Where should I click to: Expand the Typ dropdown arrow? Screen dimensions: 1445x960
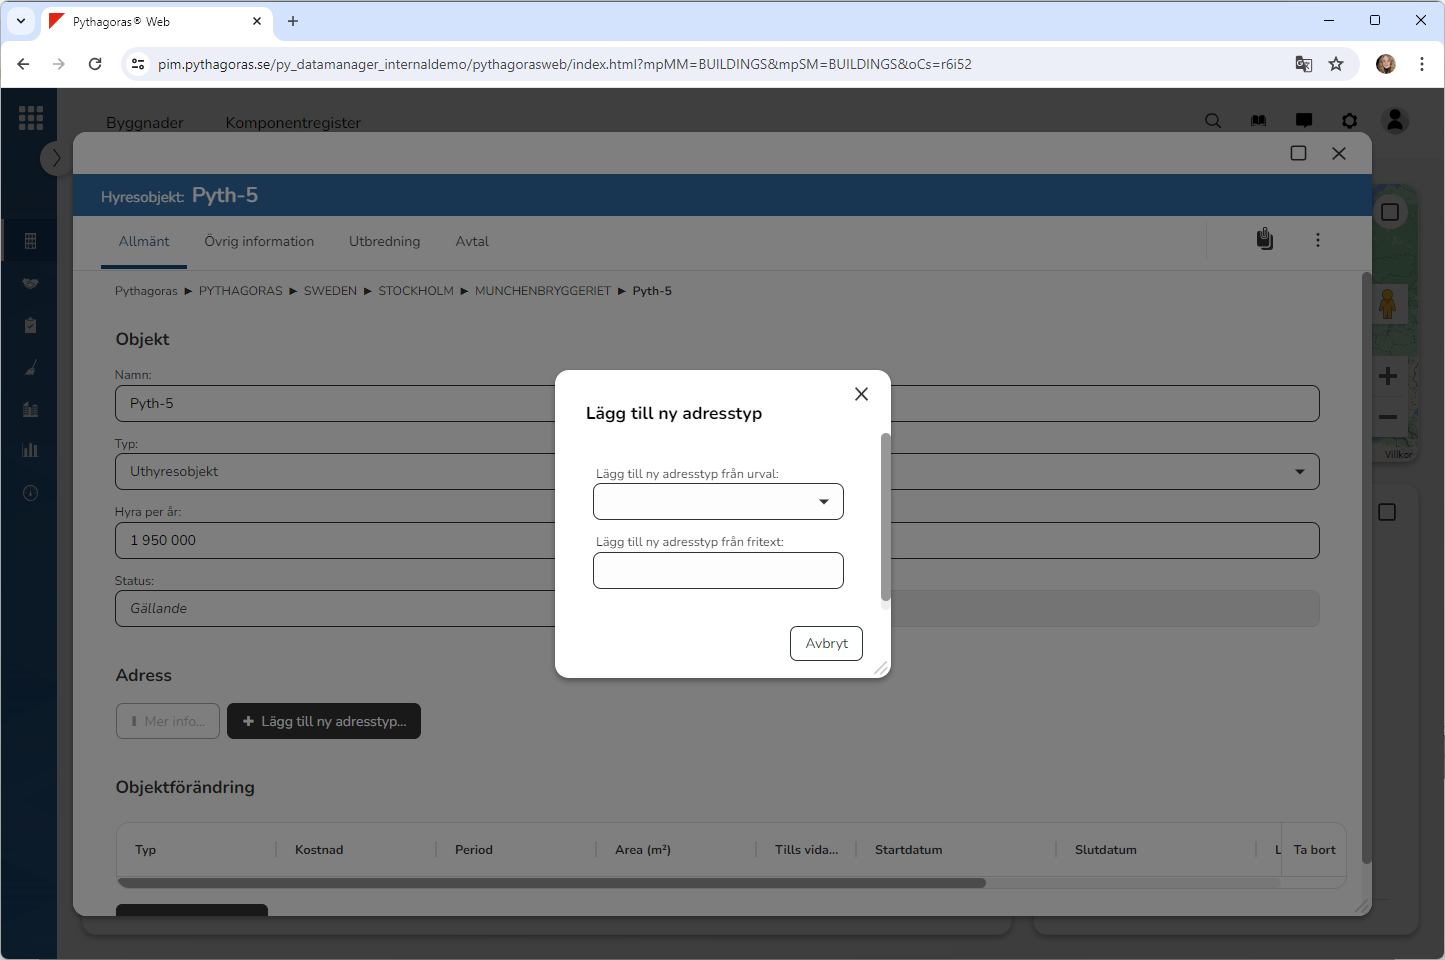tap(1299, 472)
